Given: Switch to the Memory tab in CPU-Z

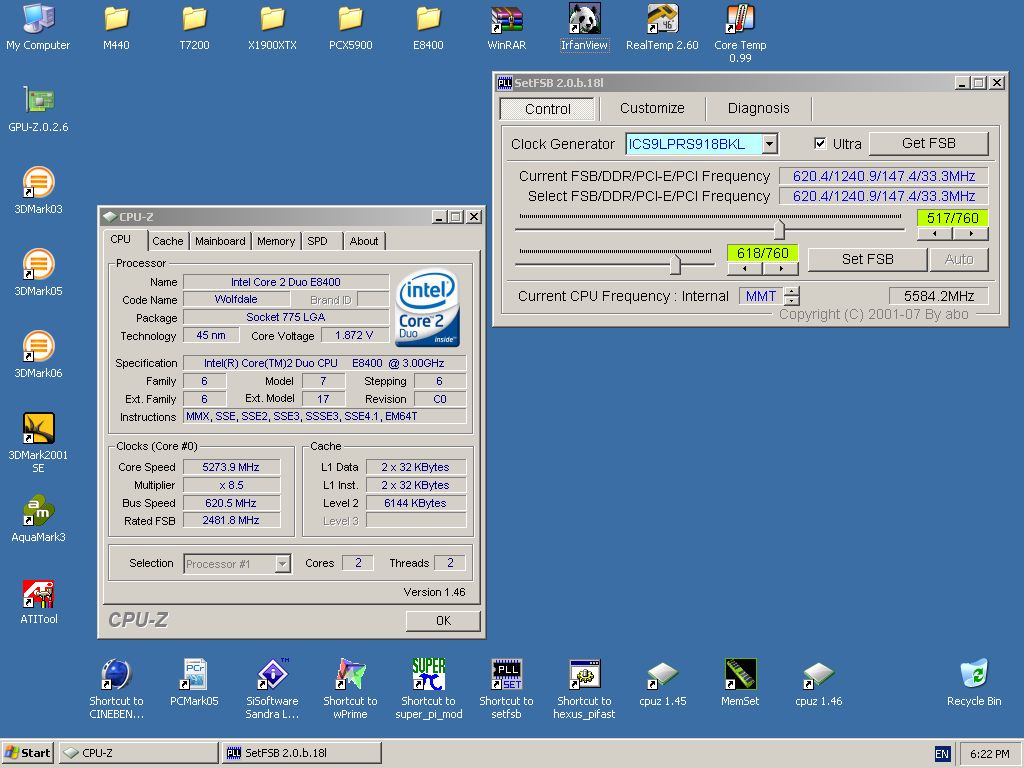Looking at the screenshot, I should pos(276,241).
